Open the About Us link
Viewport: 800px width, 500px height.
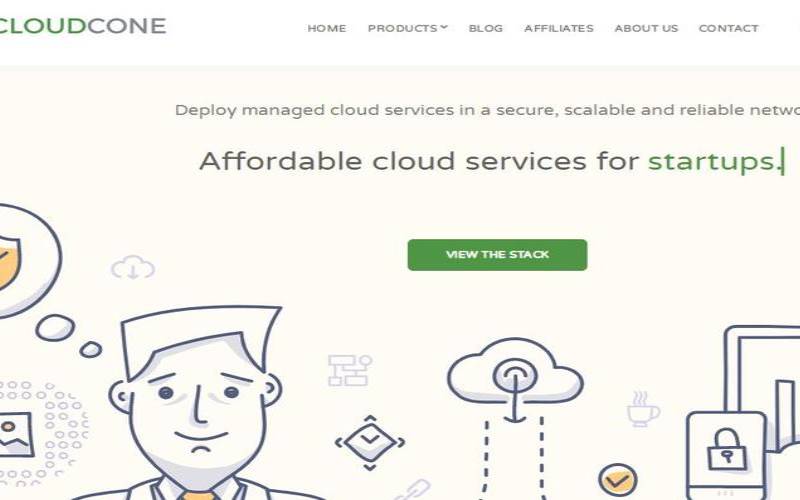pyautogui.click(x=646, y=29)
